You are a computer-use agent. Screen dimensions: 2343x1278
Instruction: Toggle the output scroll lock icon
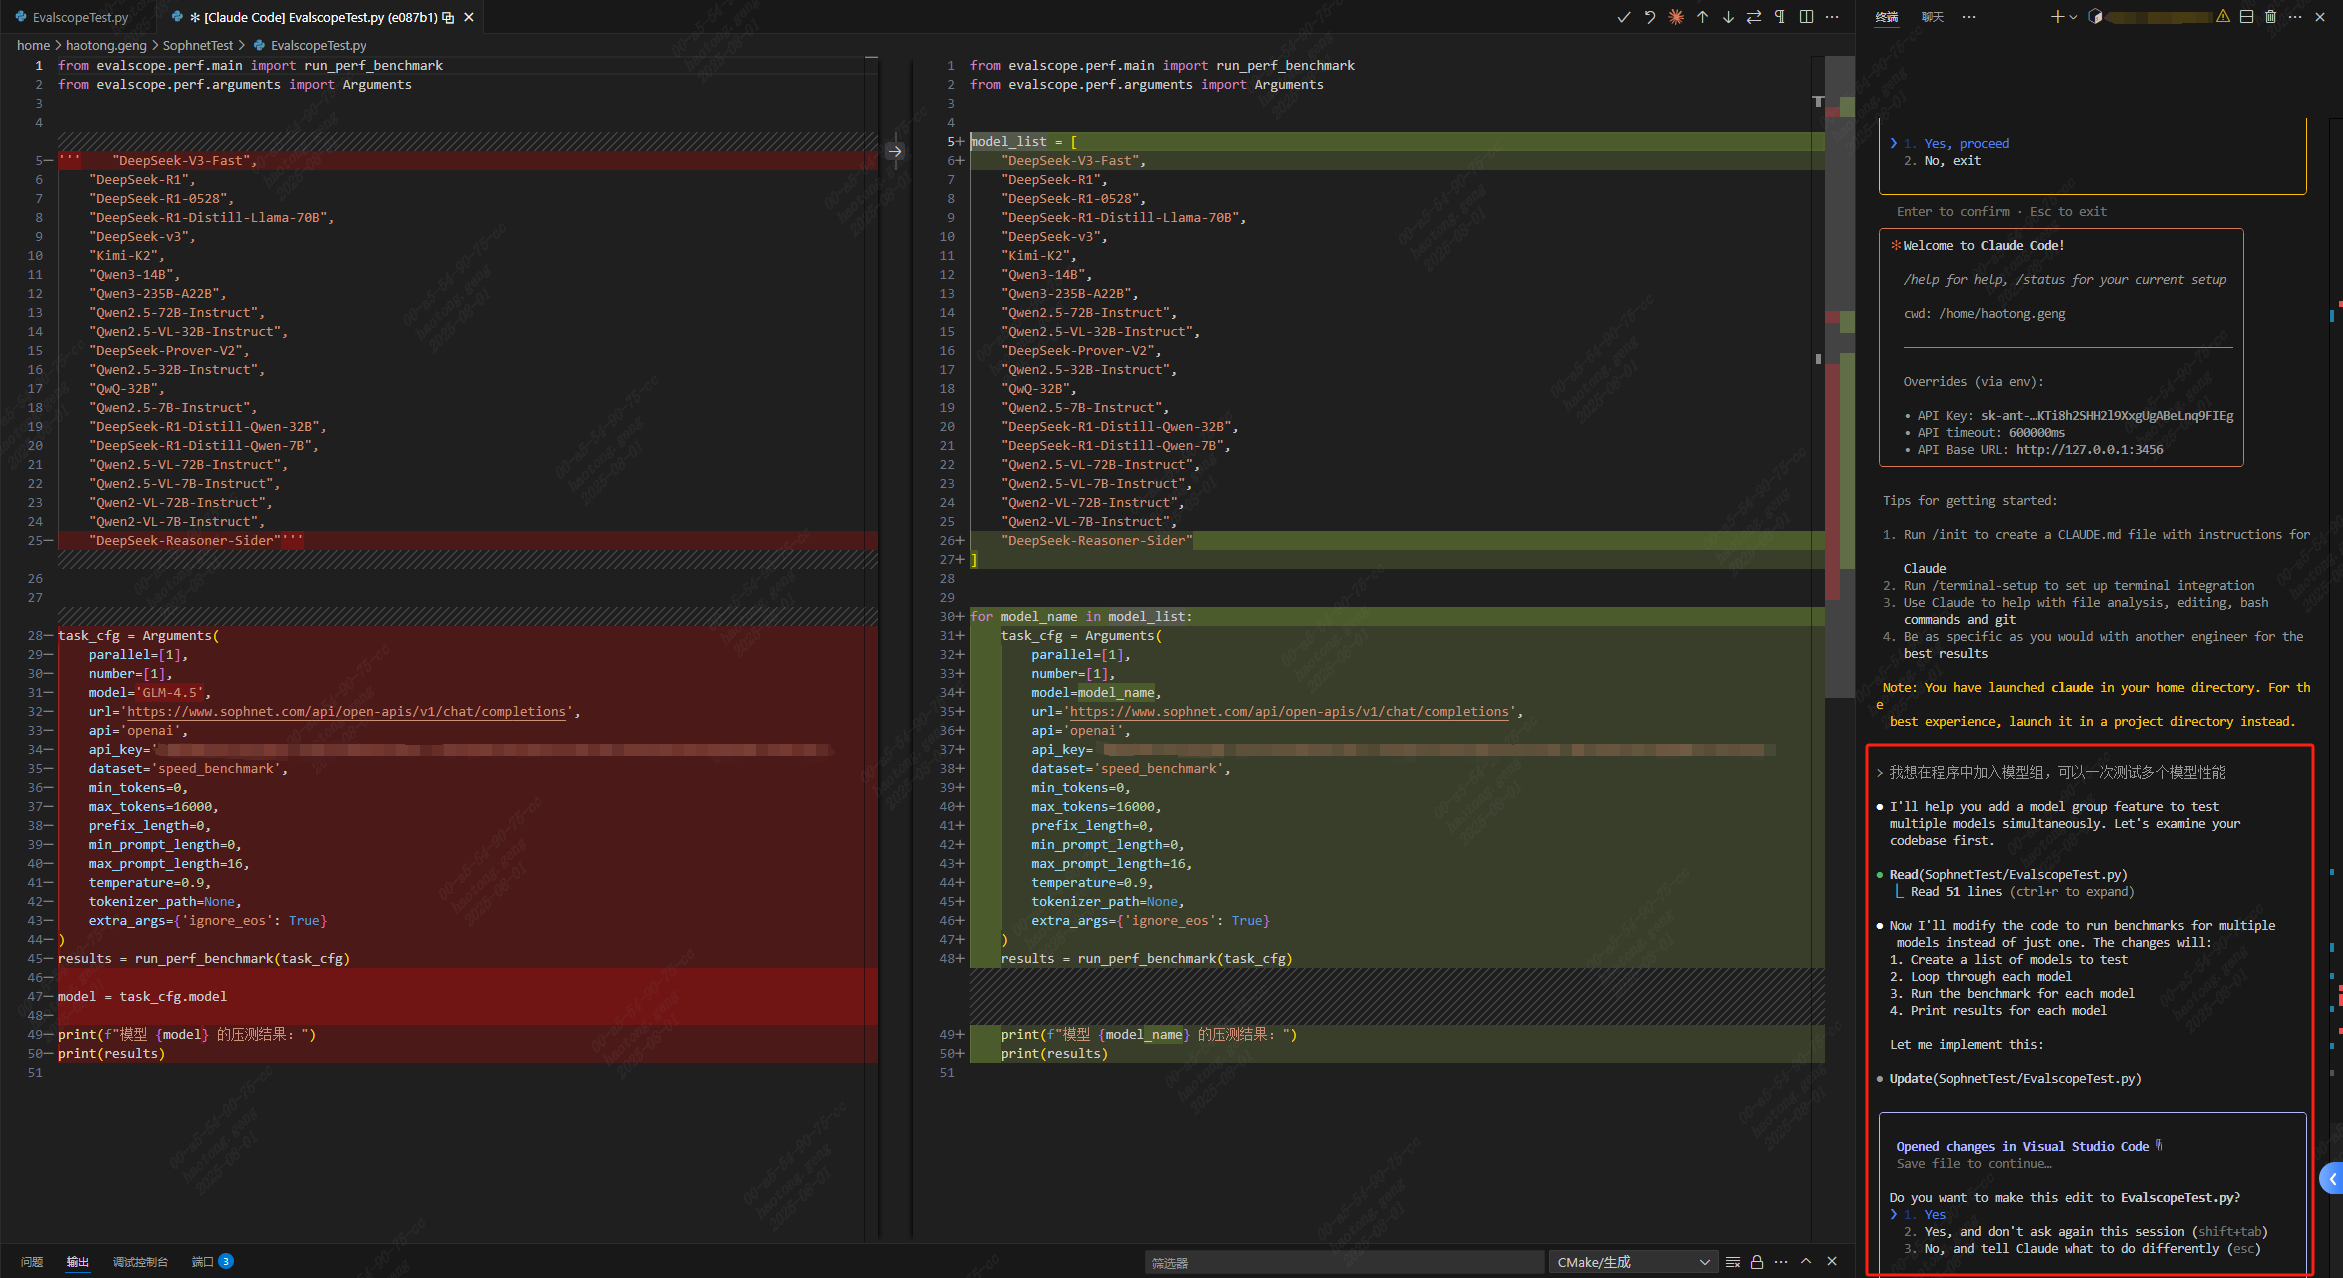click(x=1757, y=1262)
